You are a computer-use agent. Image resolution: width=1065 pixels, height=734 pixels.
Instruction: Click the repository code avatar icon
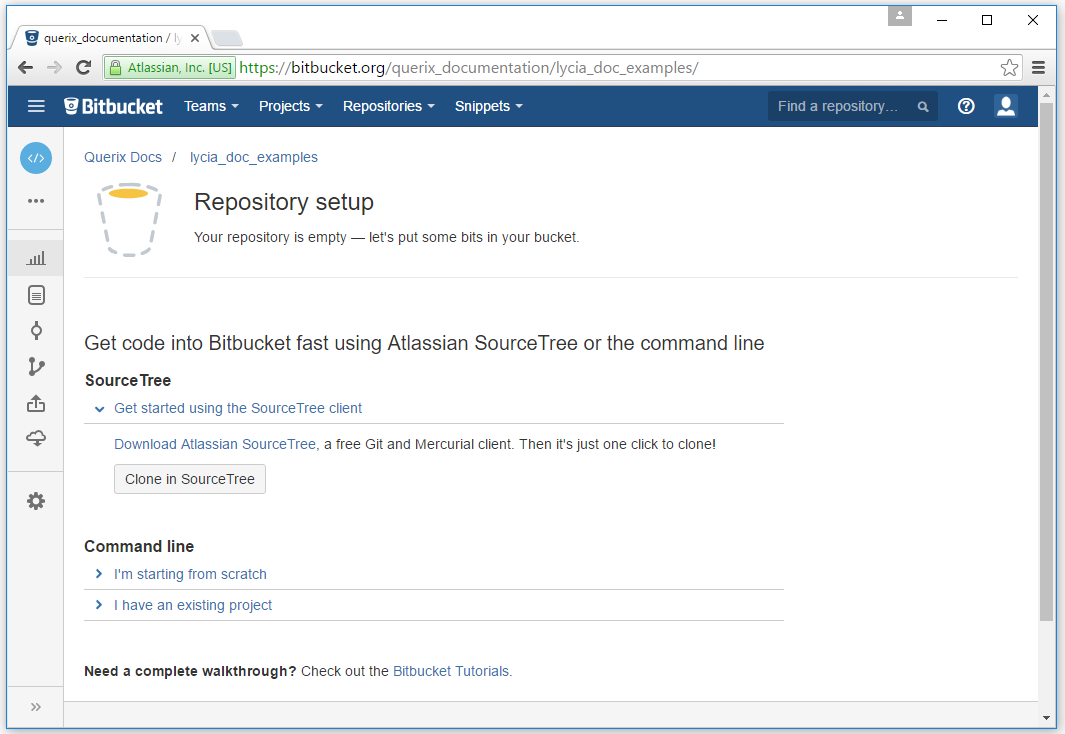pos(36,158)
